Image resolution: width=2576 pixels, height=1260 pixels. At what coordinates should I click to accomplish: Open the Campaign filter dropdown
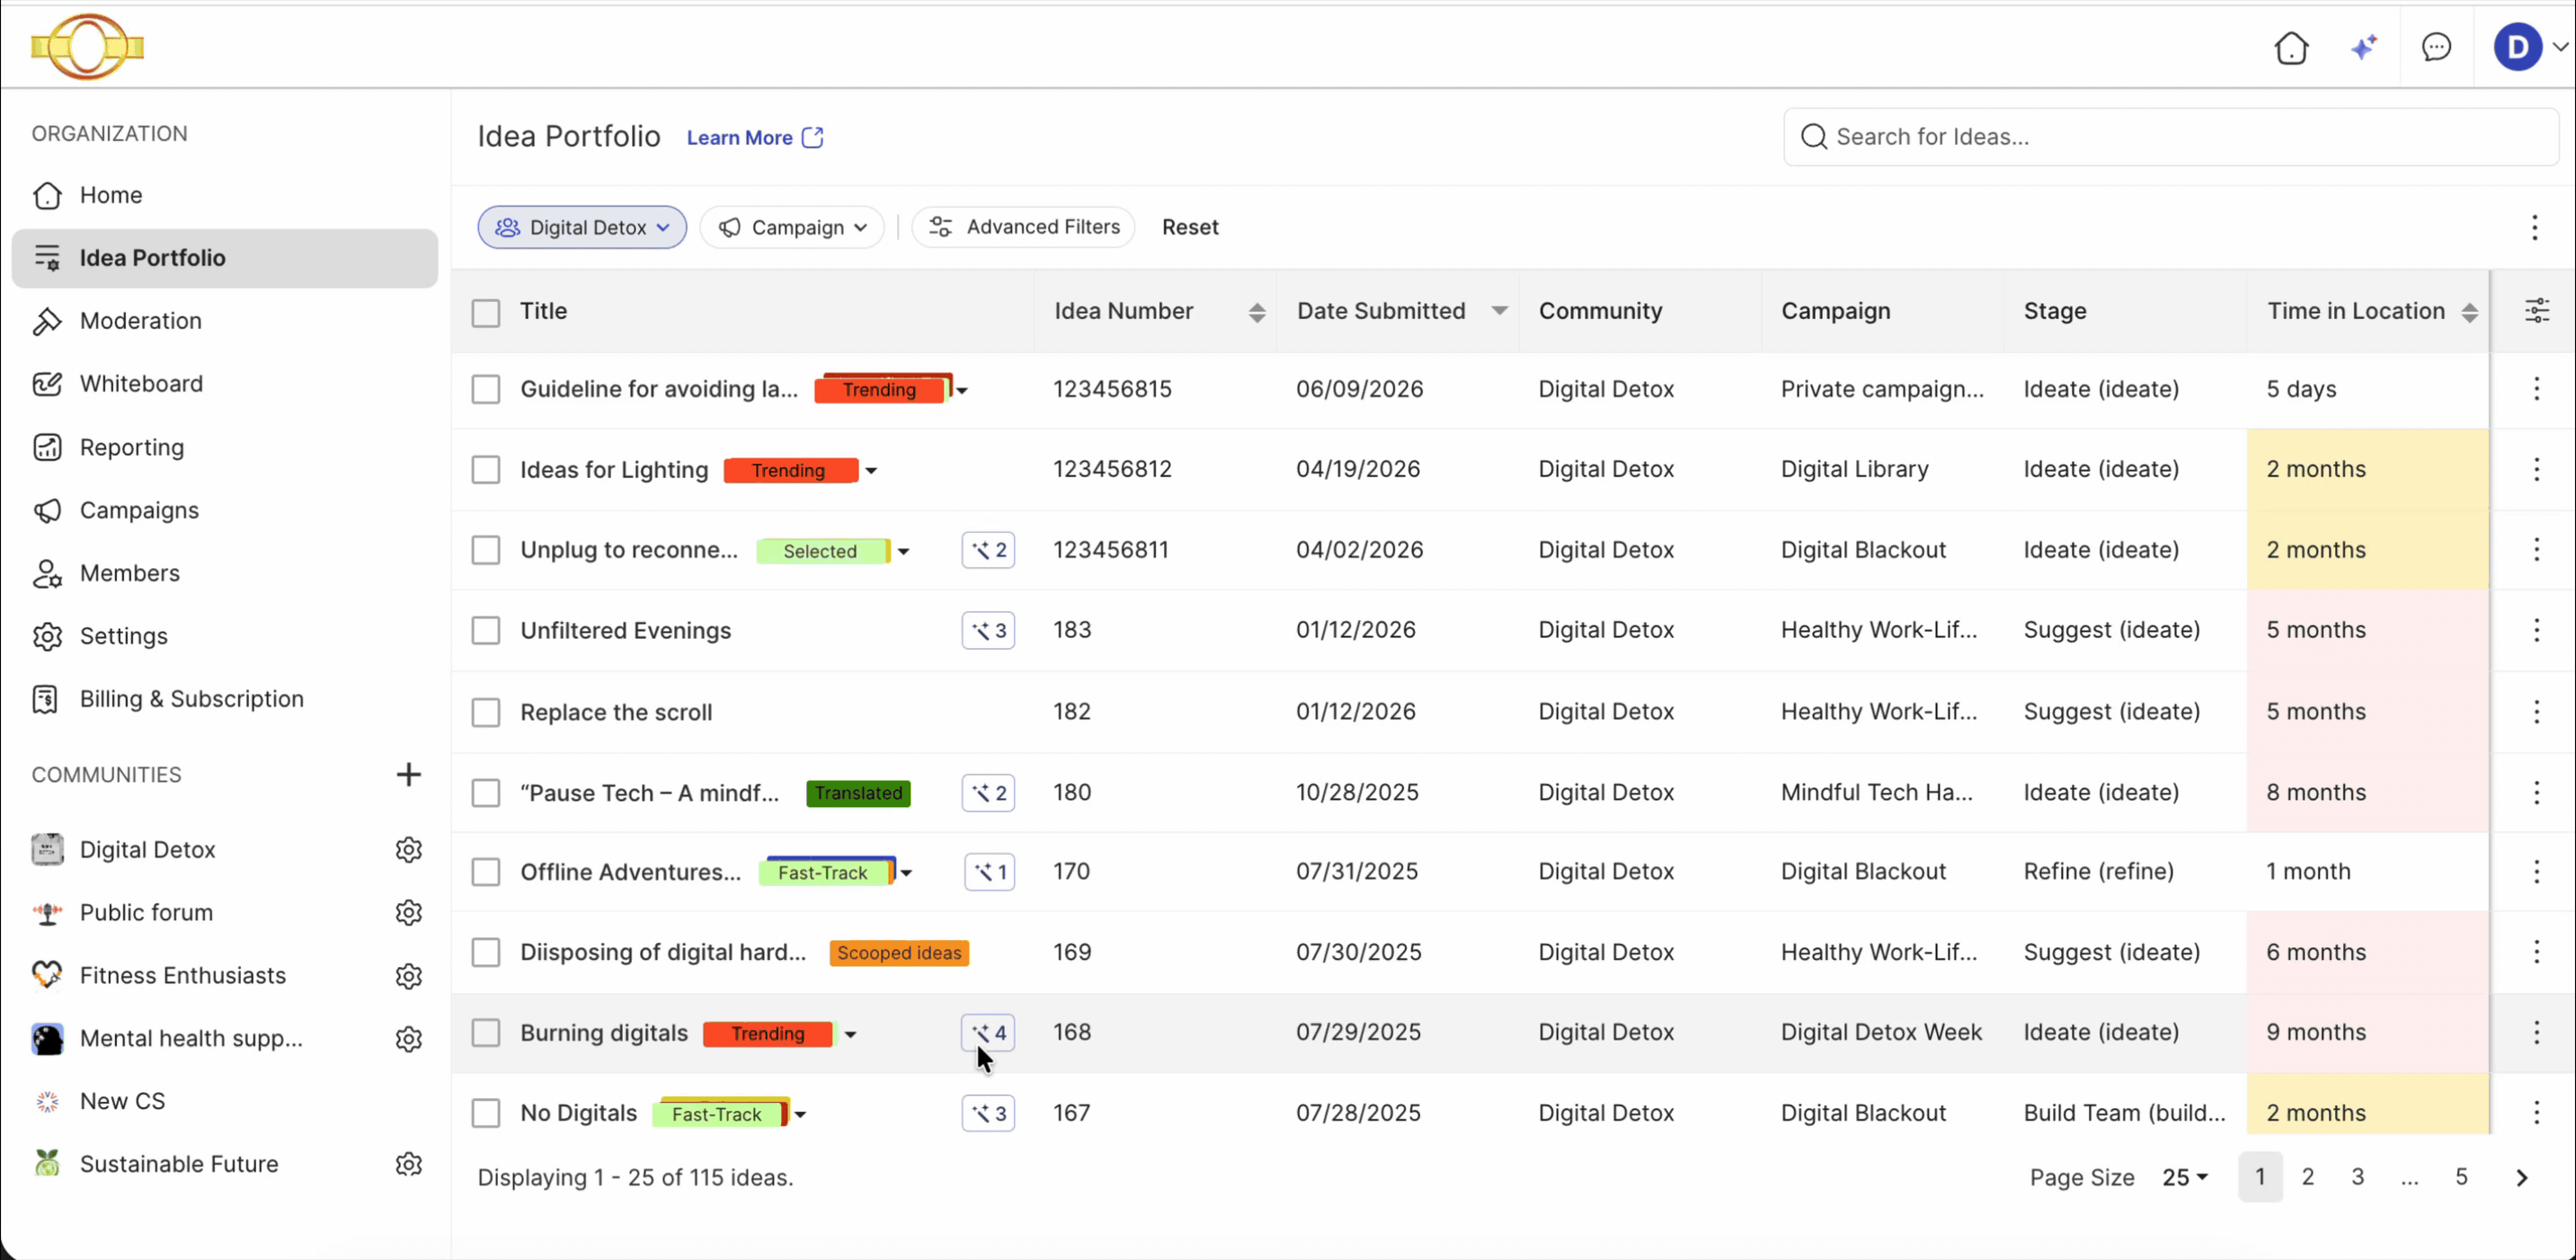792,227
